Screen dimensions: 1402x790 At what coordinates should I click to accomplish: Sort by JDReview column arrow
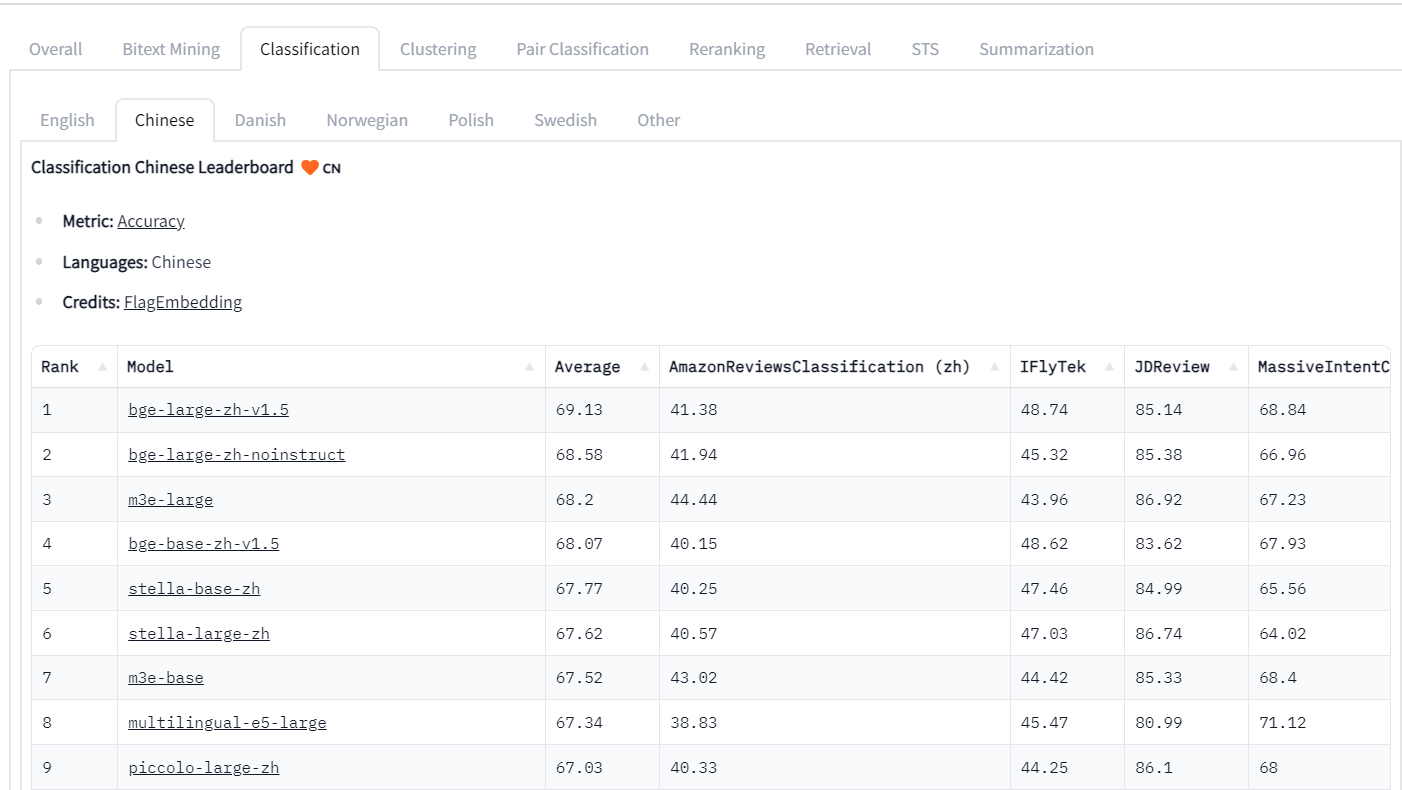pos(1233,367)
